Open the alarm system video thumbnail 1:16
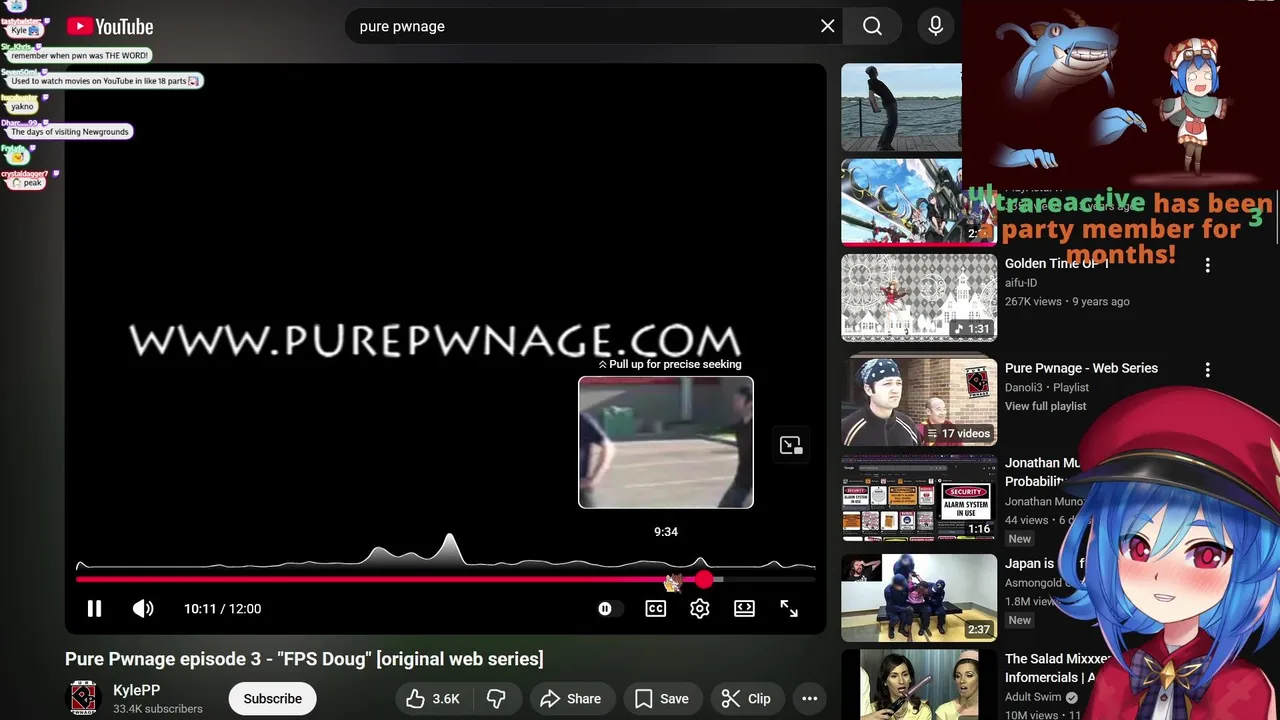 point(919,499)
